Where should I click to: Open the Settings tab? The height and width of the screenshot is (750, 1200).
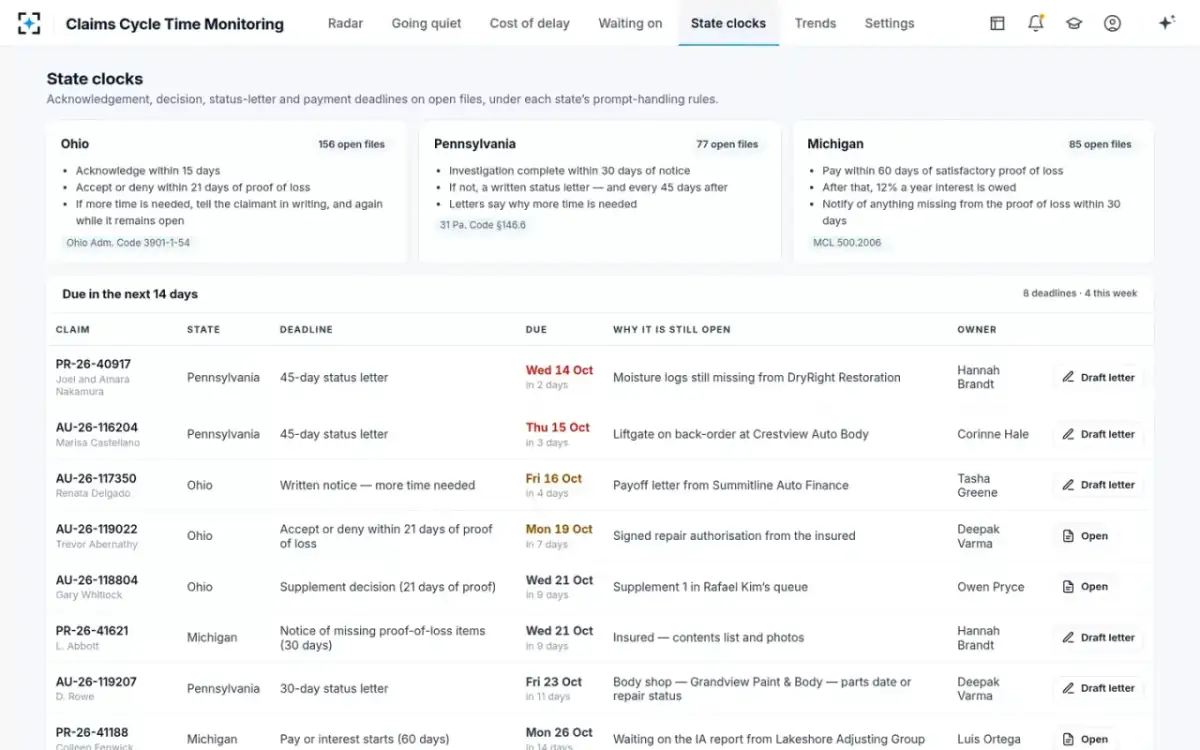pos(889,23)
